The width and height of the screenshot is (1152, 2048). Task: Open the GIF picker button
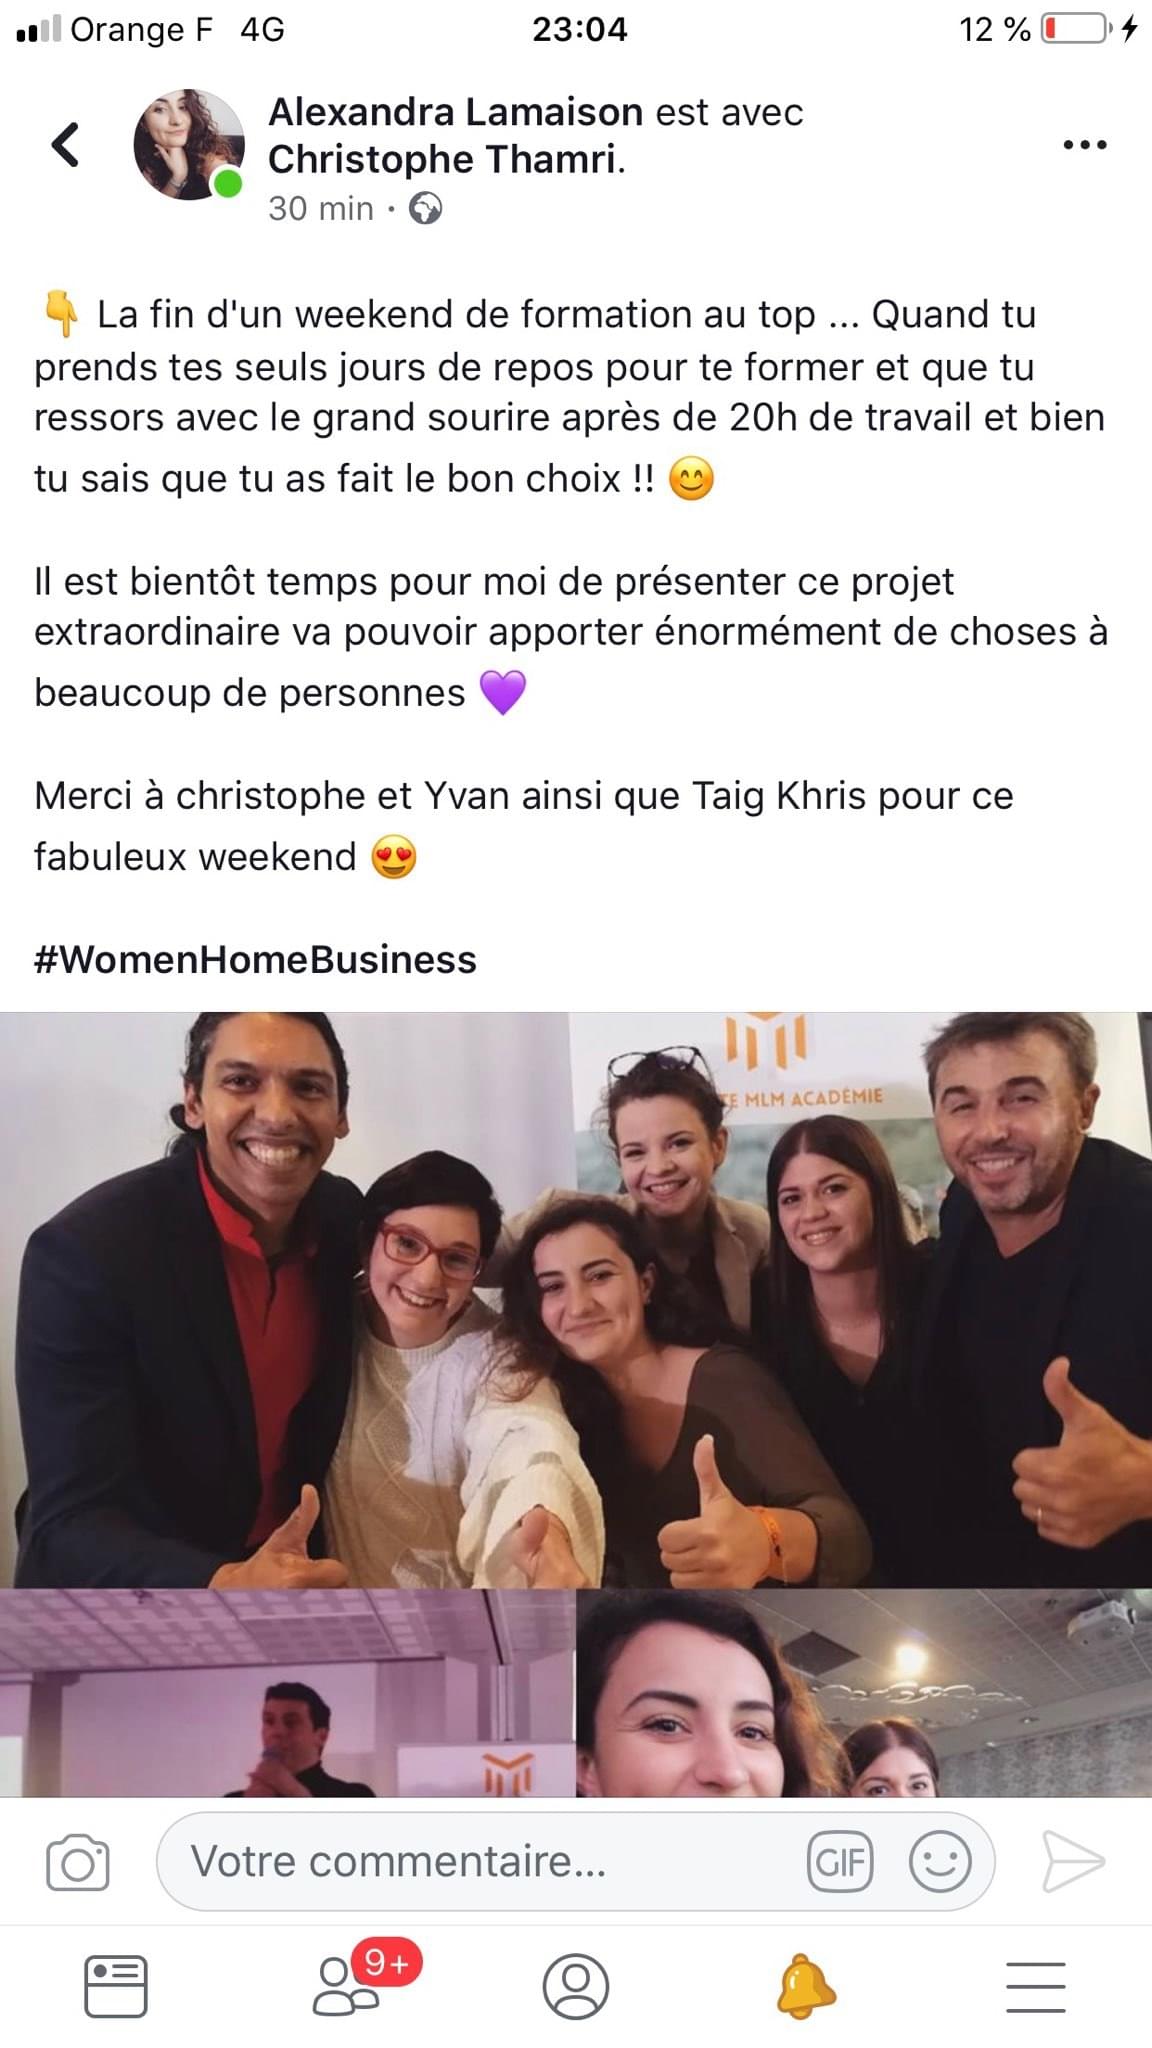(840, 1862)
